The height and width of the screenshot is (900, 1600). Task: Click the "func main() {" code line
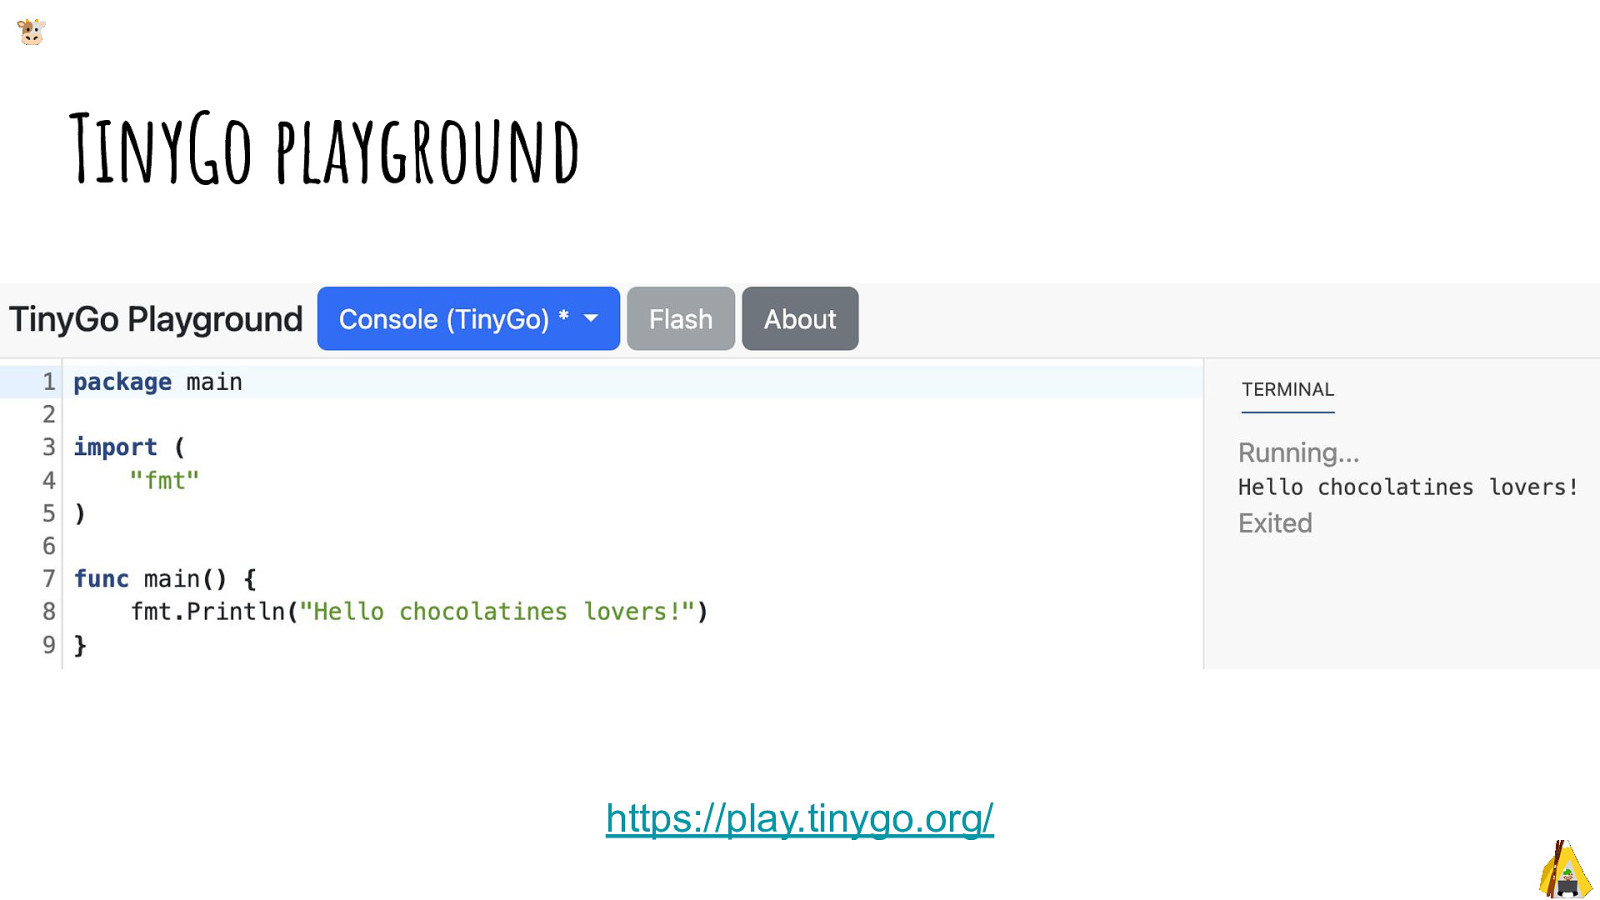coord(165,579)
